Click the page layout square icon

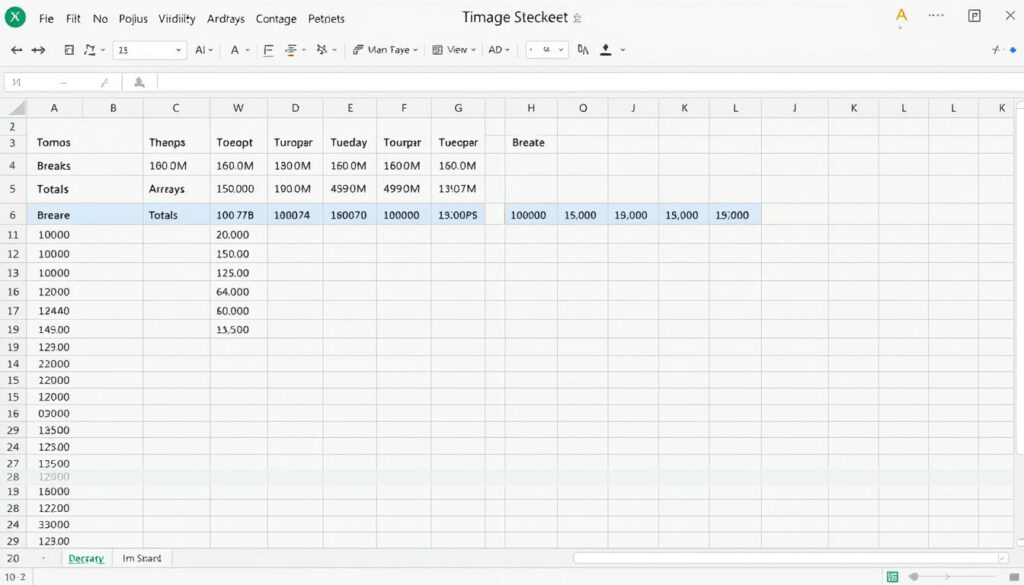point(69,50)
